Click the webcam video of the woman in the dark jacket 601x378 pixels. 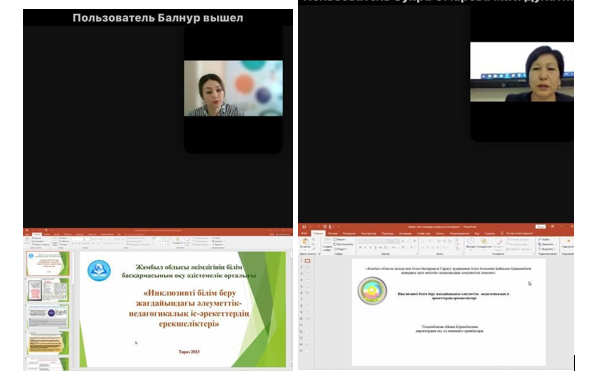(x=522, y=72)
